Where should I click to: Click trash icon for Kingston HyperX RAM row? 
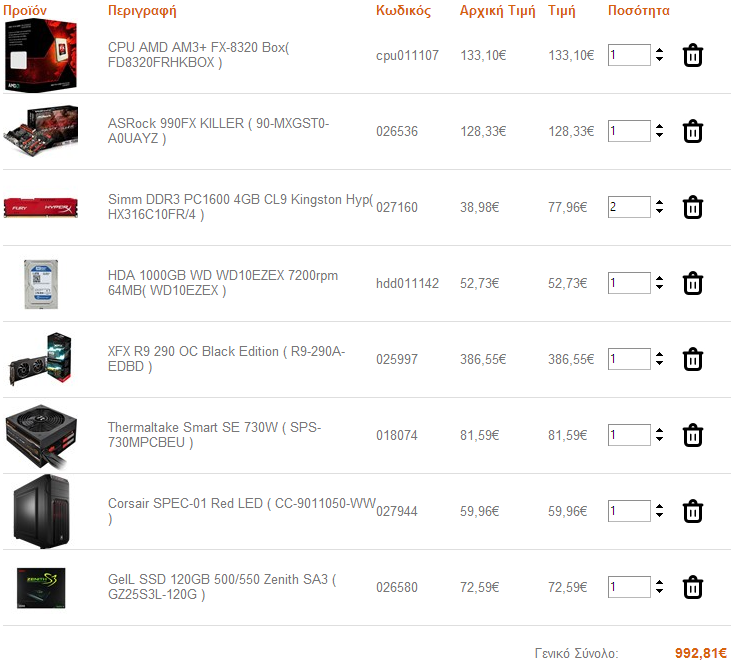[692, 208]
